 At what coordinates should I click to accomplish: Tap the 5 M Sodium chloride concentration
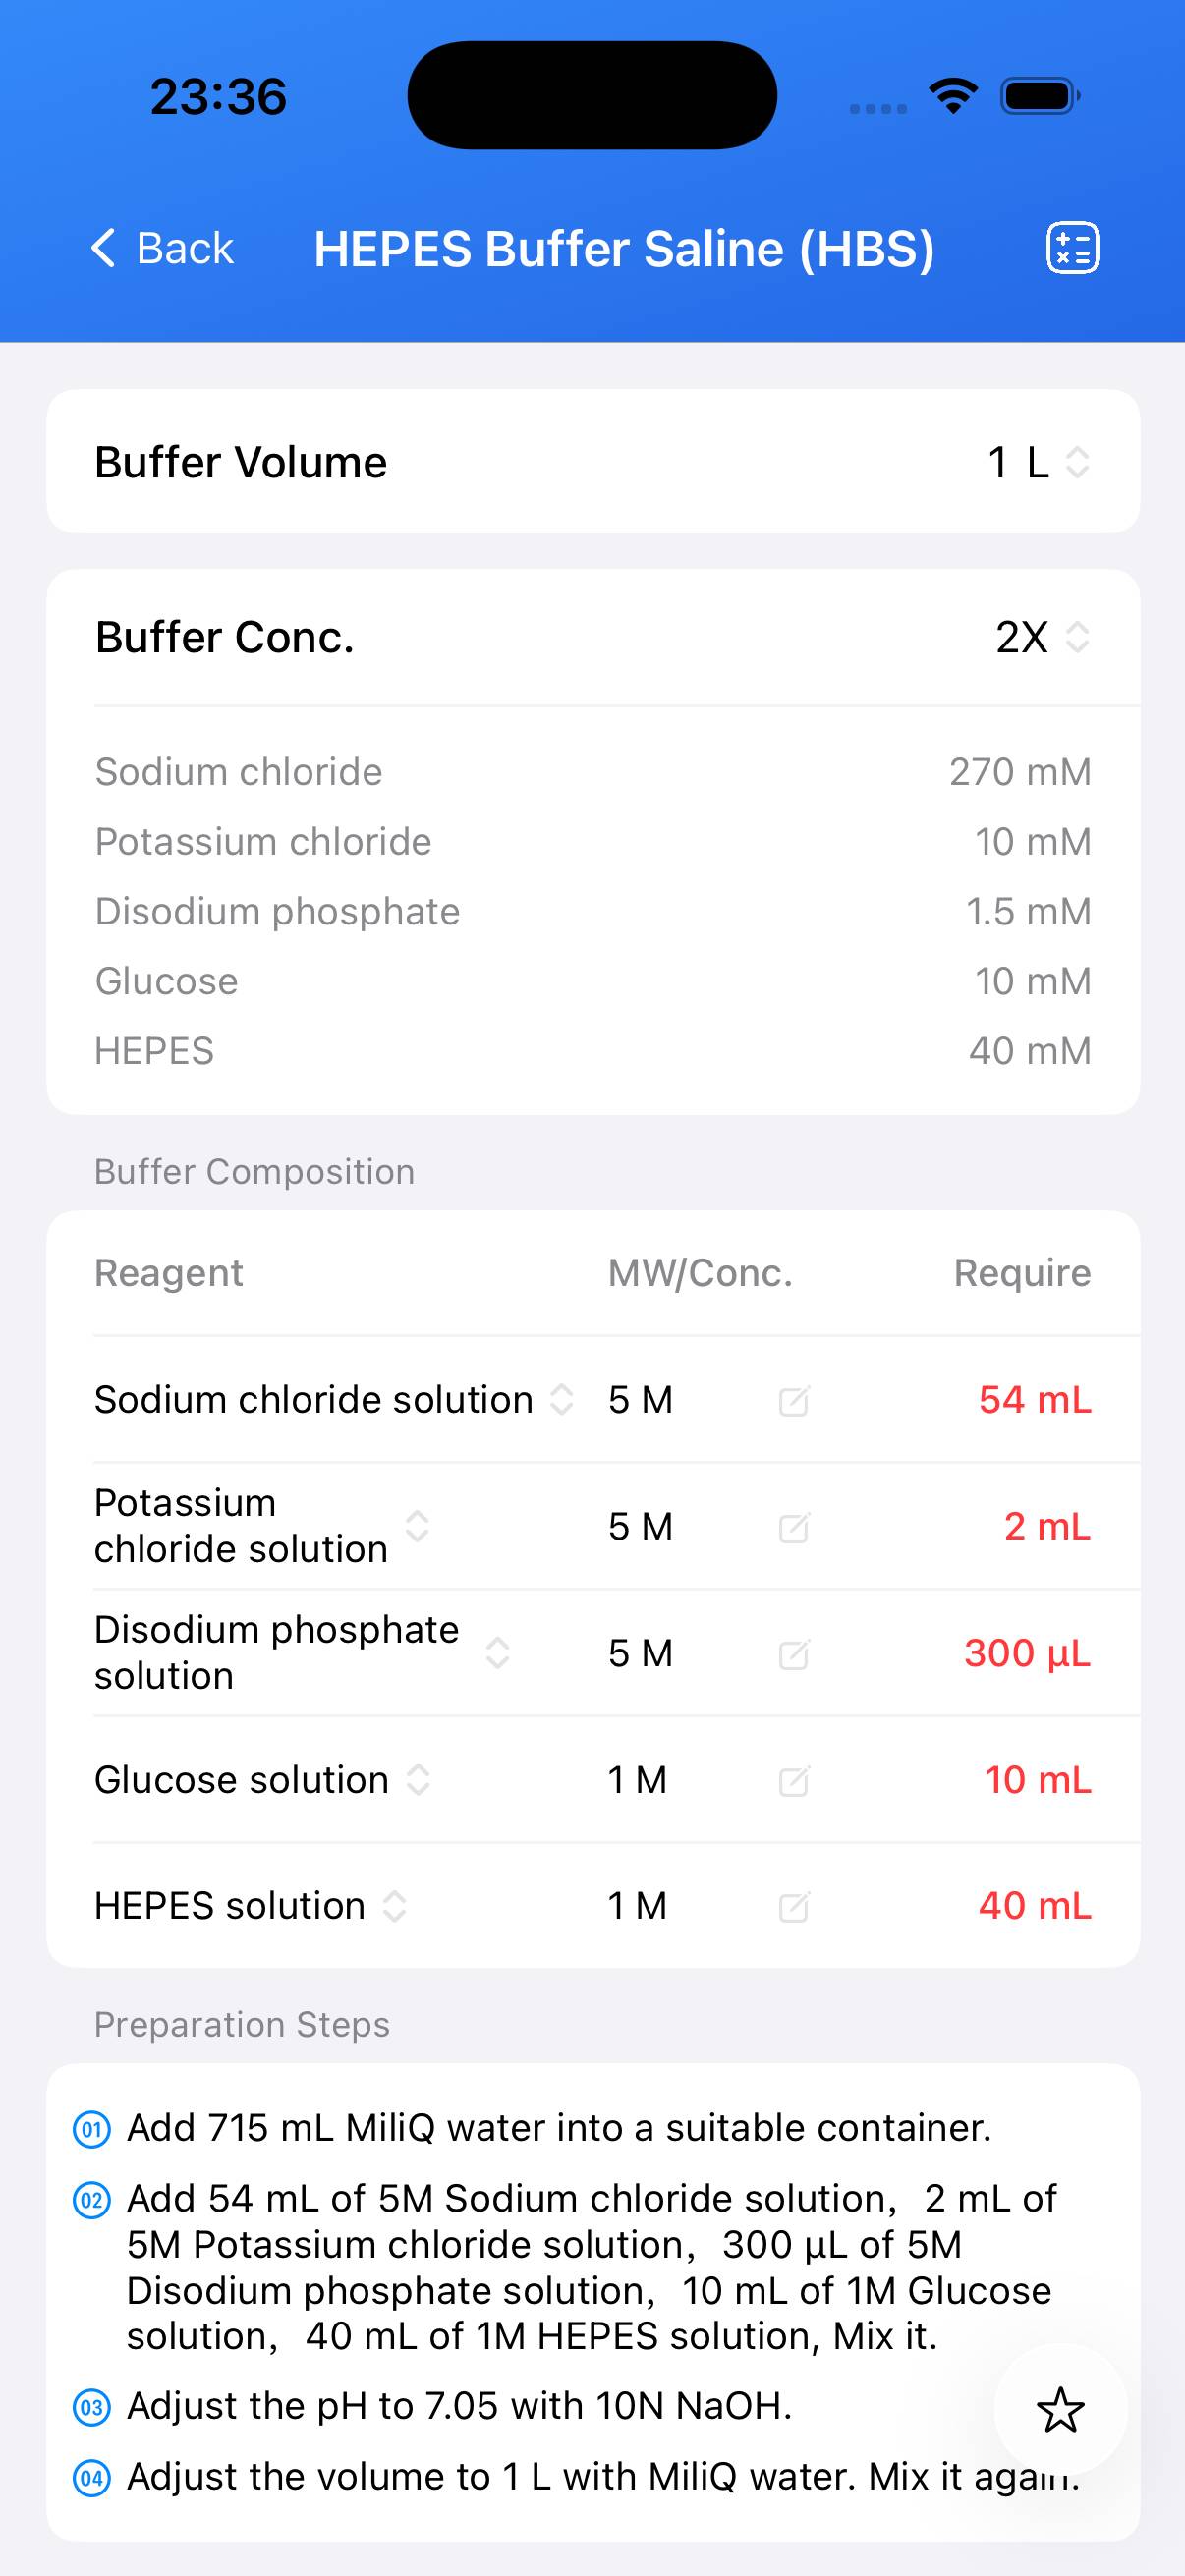pyautogui.click(x=640, y=1400)
